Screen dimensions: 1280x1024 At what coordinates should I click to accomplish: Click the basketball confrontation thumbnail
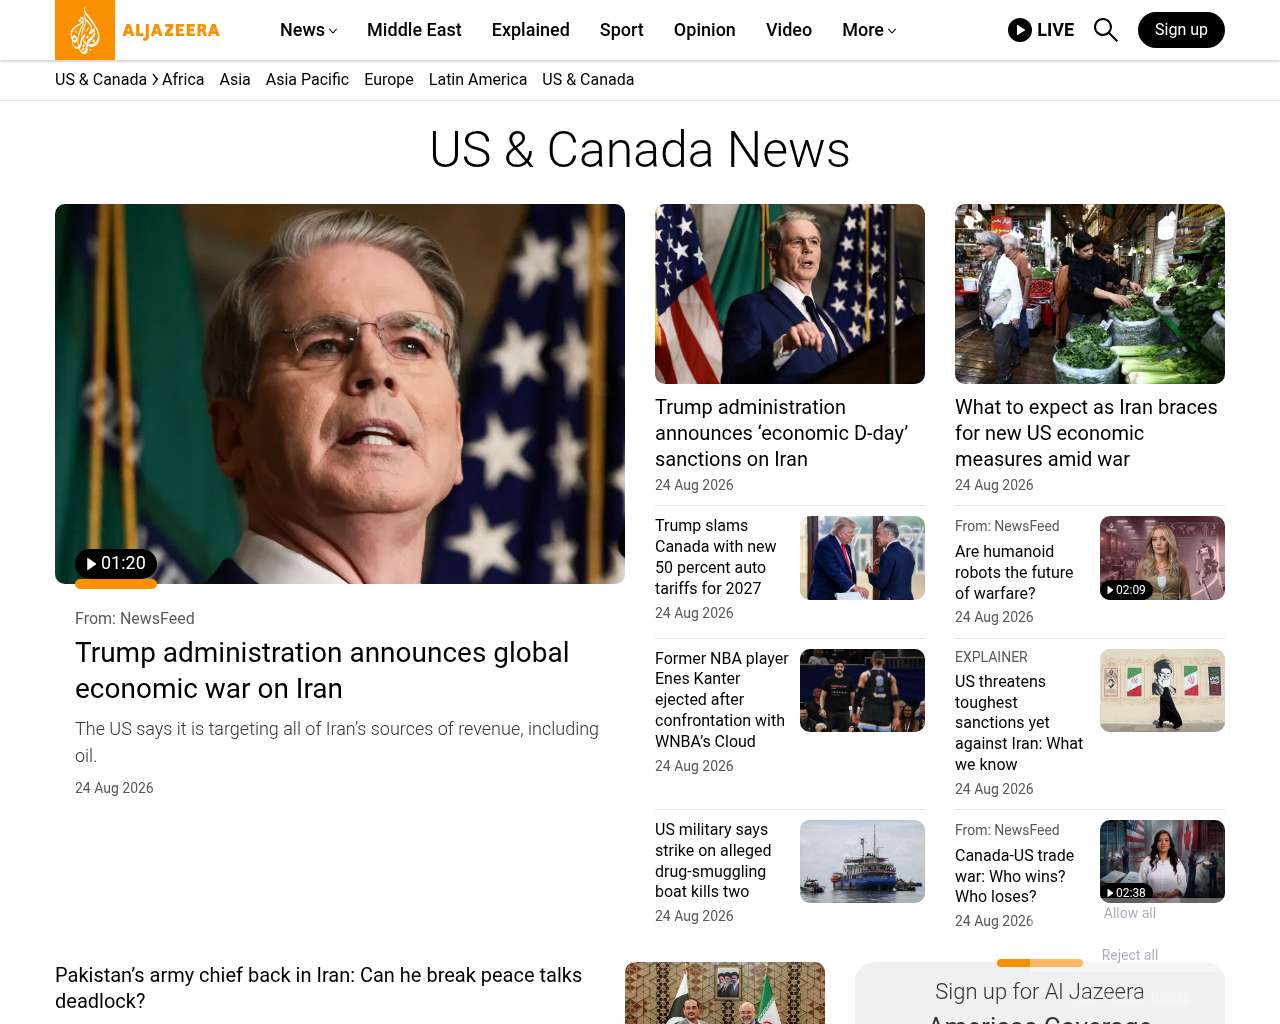pyautogui.click(x=862, y=691)
